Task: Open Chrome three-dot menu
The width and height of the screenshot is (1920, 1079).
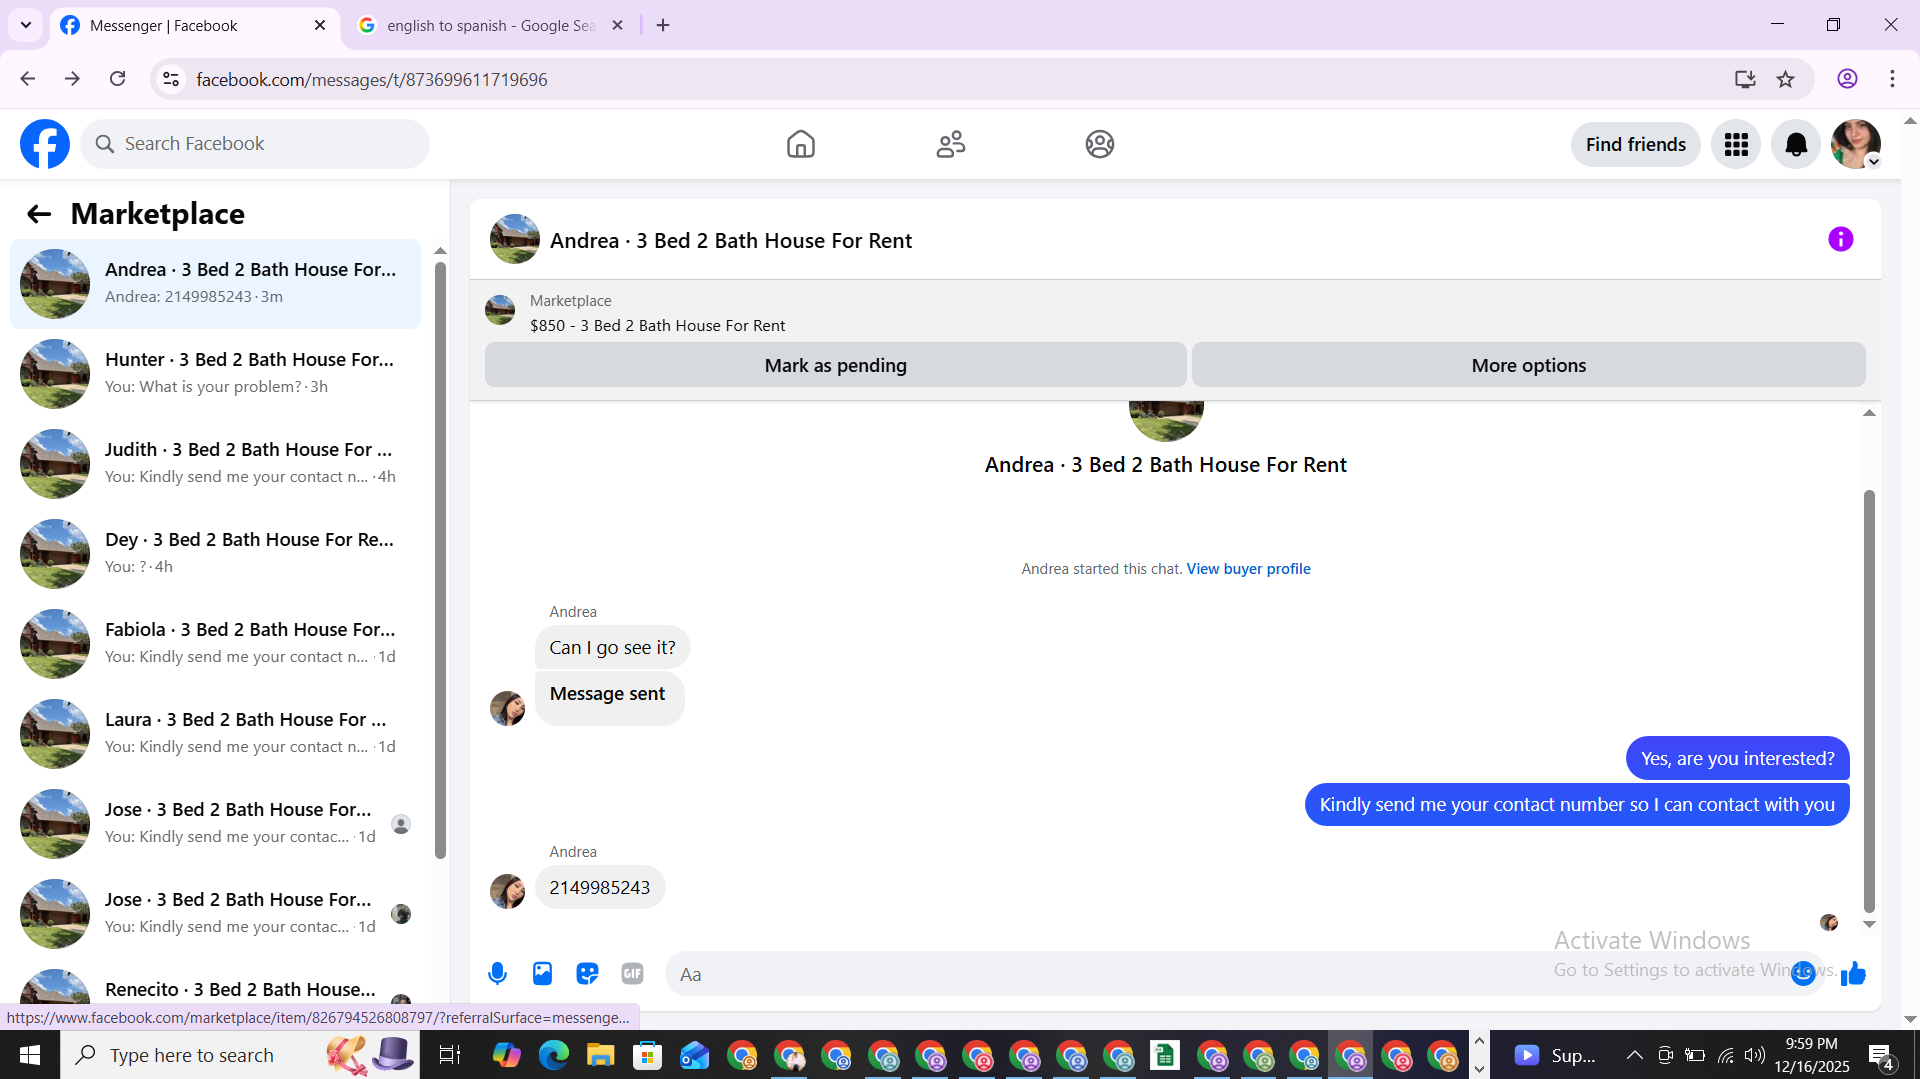Action: pos(1892,79)
